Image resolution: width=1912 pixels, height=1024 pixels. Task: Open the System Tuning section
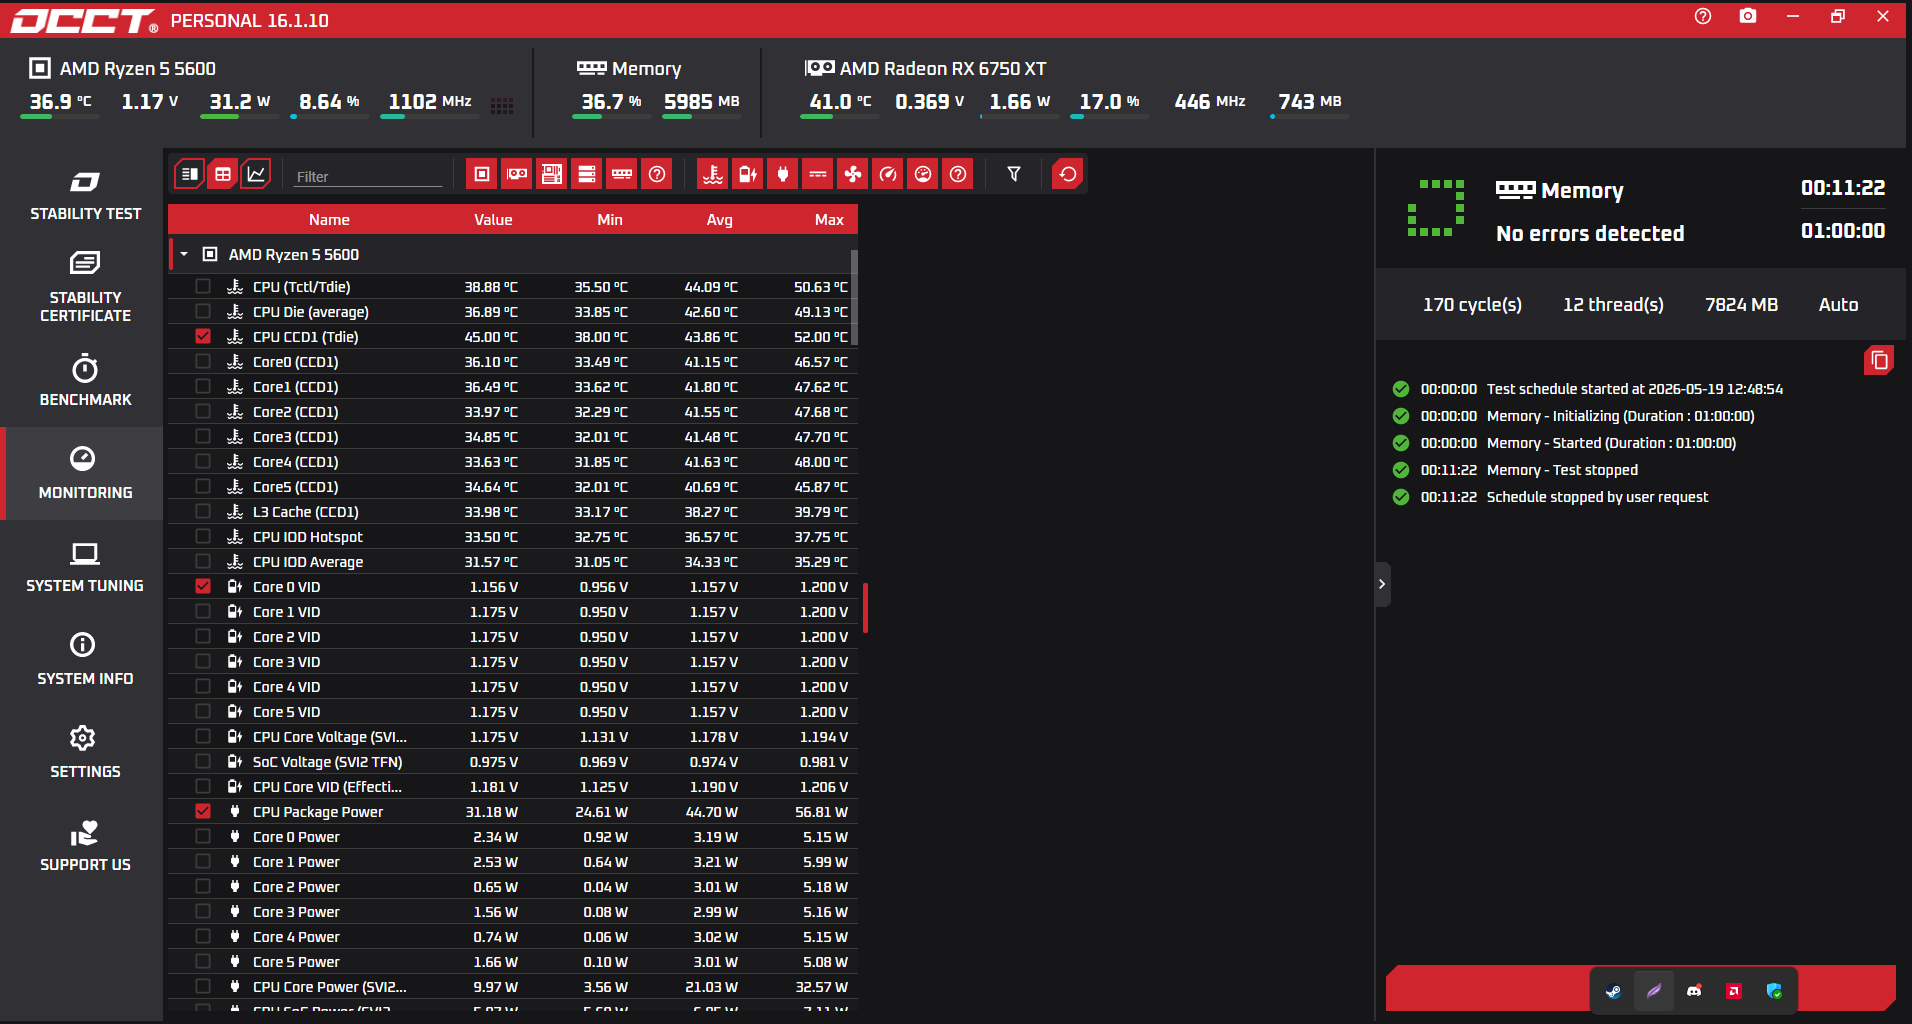[85, 567]
